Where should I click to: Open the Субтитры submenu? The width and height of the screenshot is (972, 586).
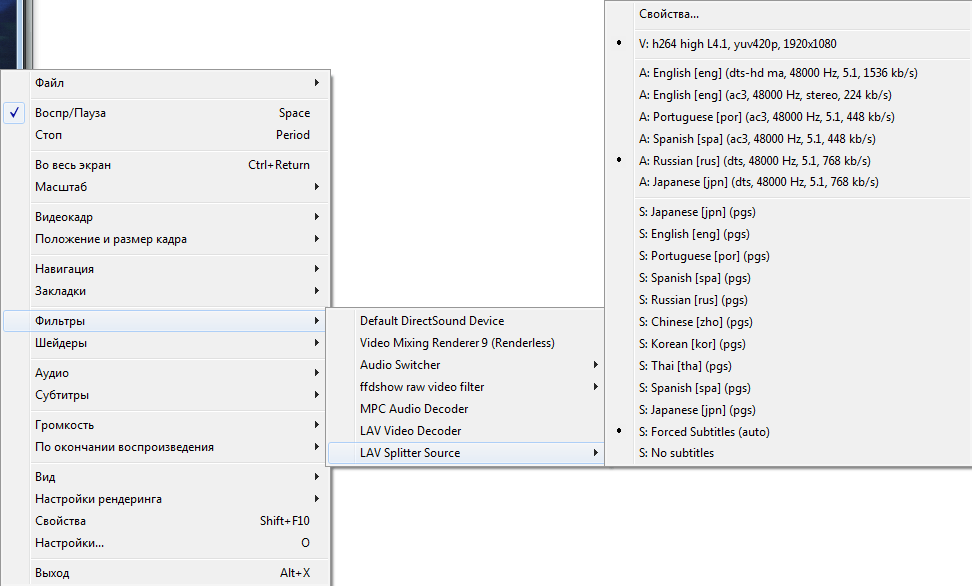click(x=62, y=395)
